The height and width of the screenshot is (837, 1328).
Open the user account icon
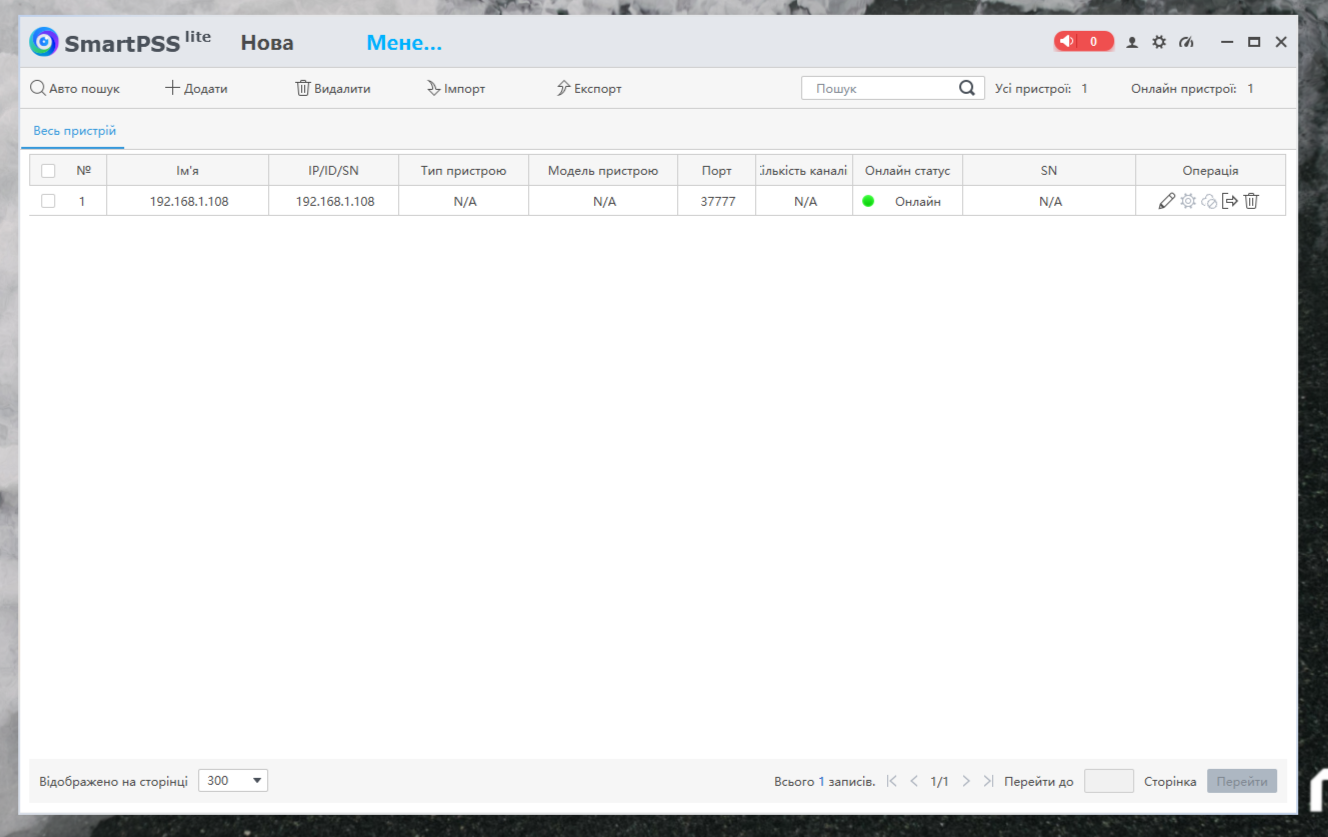pyautogui.click(x=1132, y=42)
